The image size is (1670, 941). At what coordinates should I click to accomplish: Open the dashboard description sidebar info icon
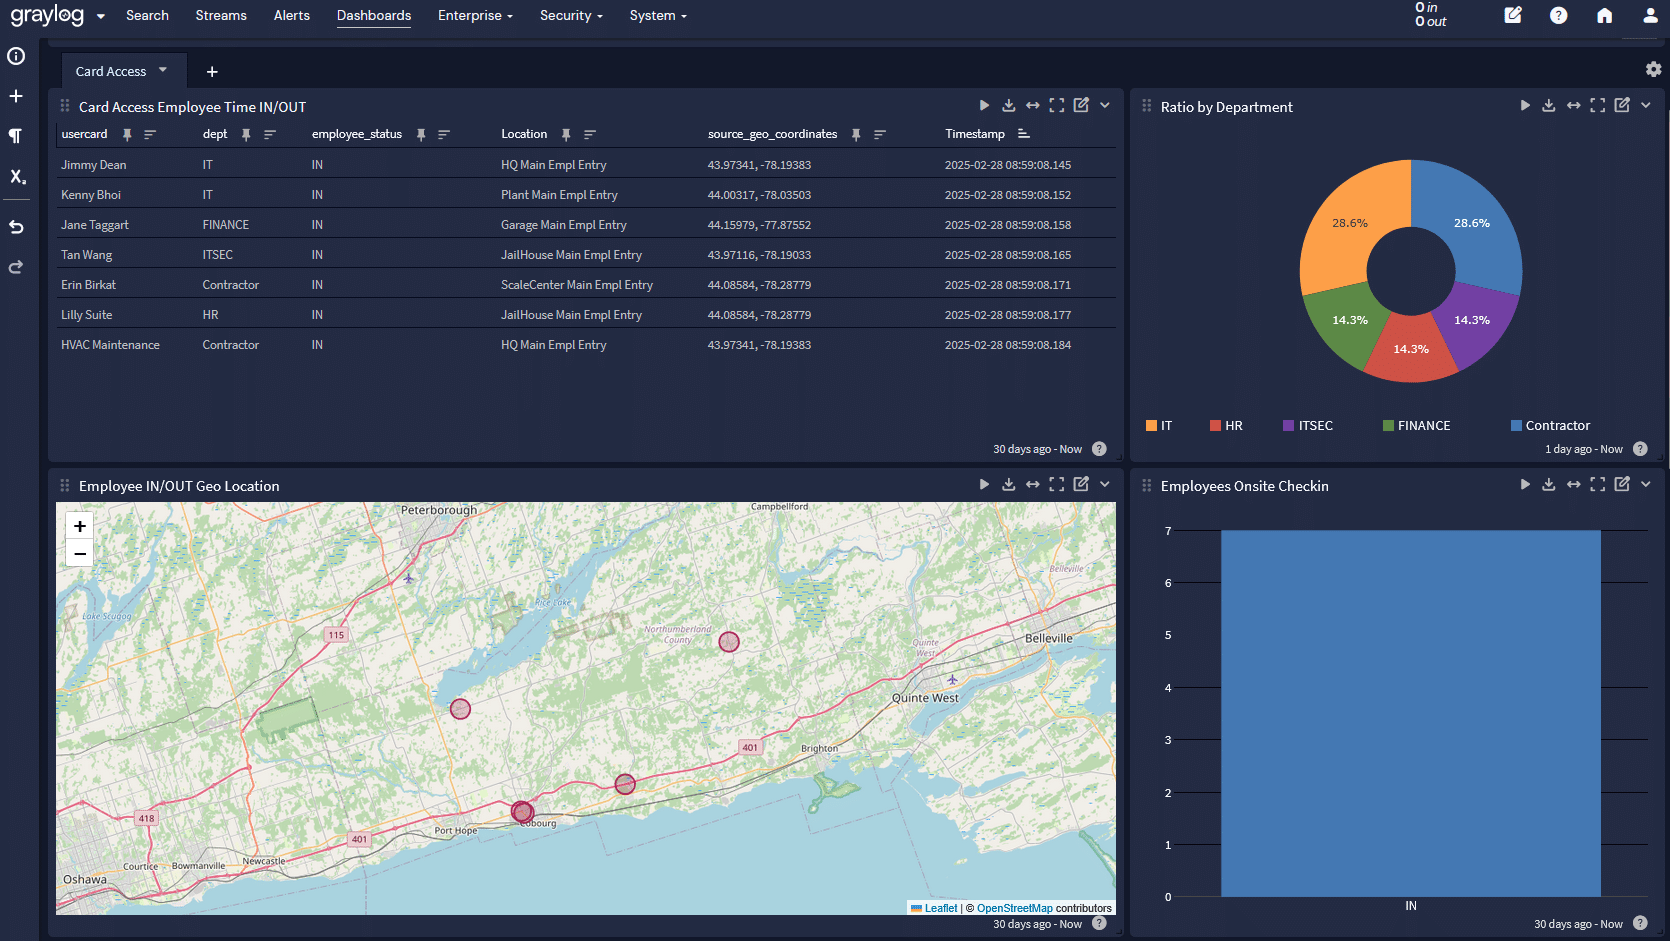tap(16, 57)
